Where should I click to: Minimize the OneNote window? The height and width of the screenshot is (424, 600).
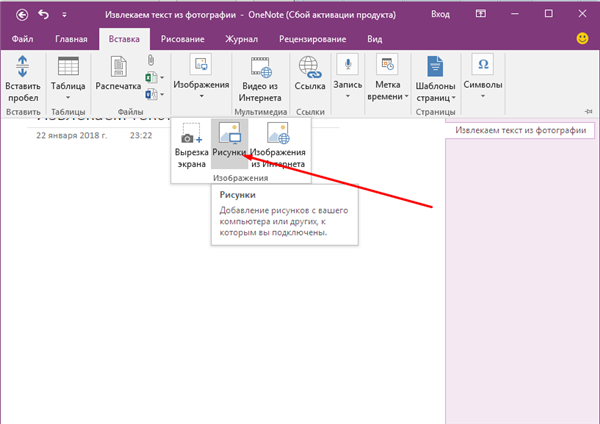point(515,14)
